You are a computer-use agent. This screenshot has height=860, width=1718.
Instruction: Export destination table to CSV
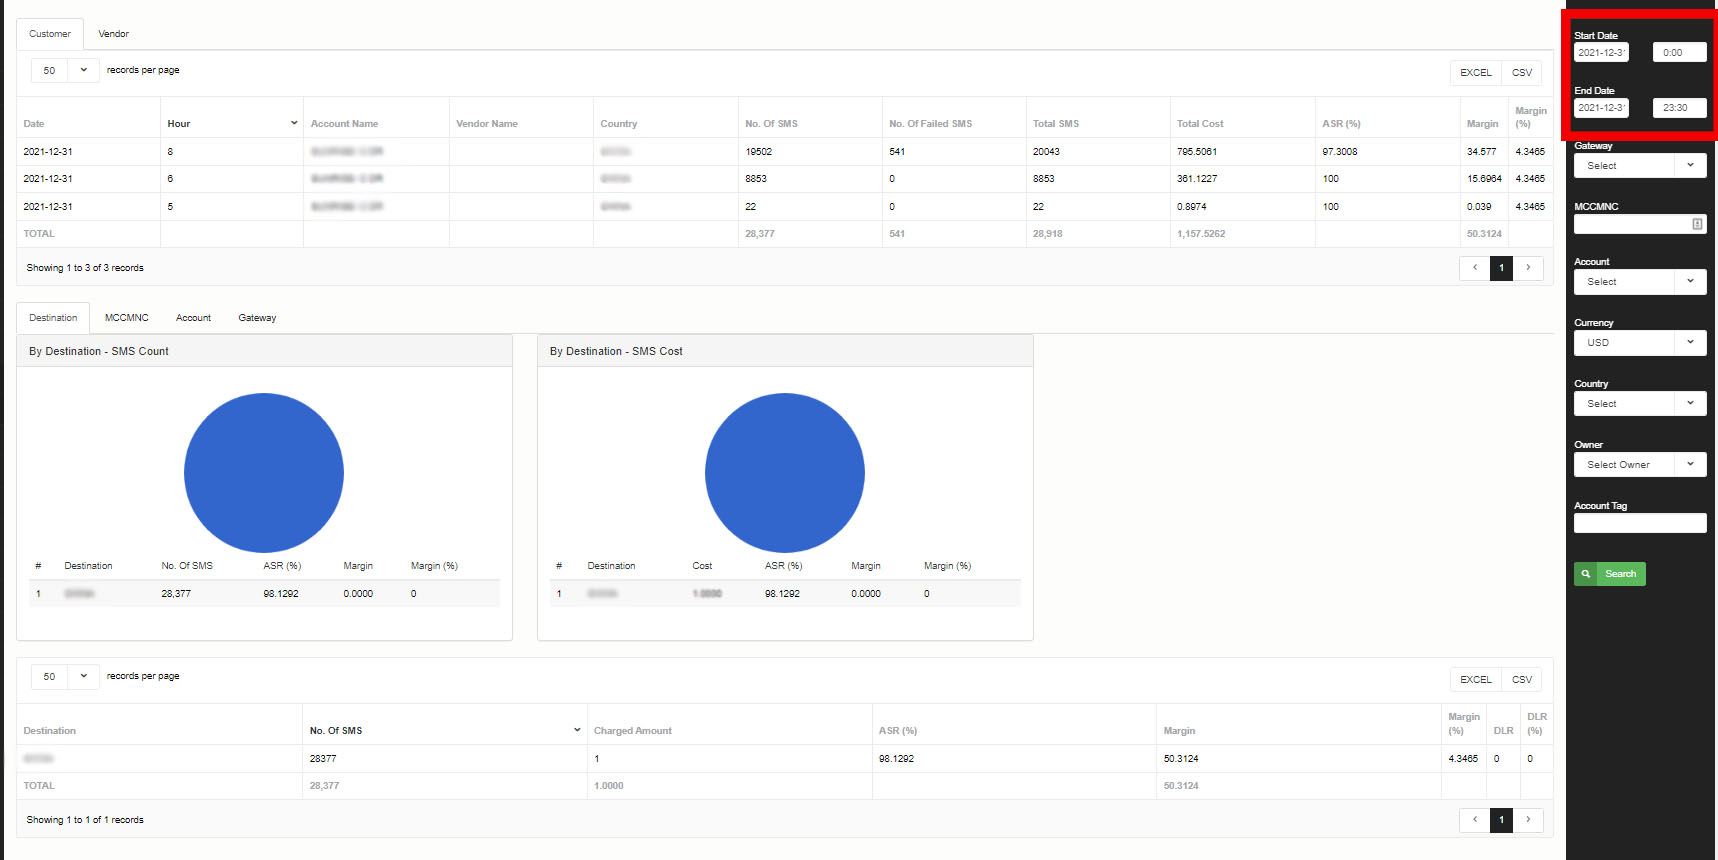coord(1522,680)
